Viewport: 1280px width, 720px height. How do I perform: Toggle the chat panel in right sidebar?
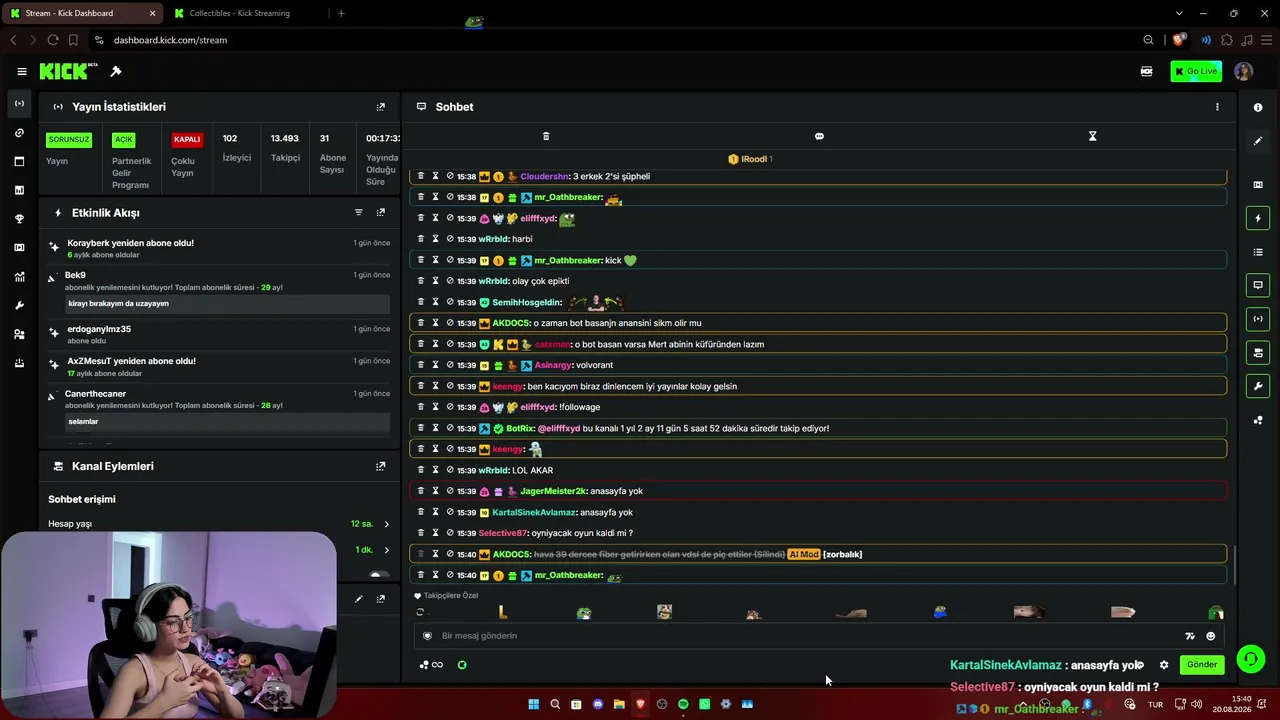(1258, 285)
